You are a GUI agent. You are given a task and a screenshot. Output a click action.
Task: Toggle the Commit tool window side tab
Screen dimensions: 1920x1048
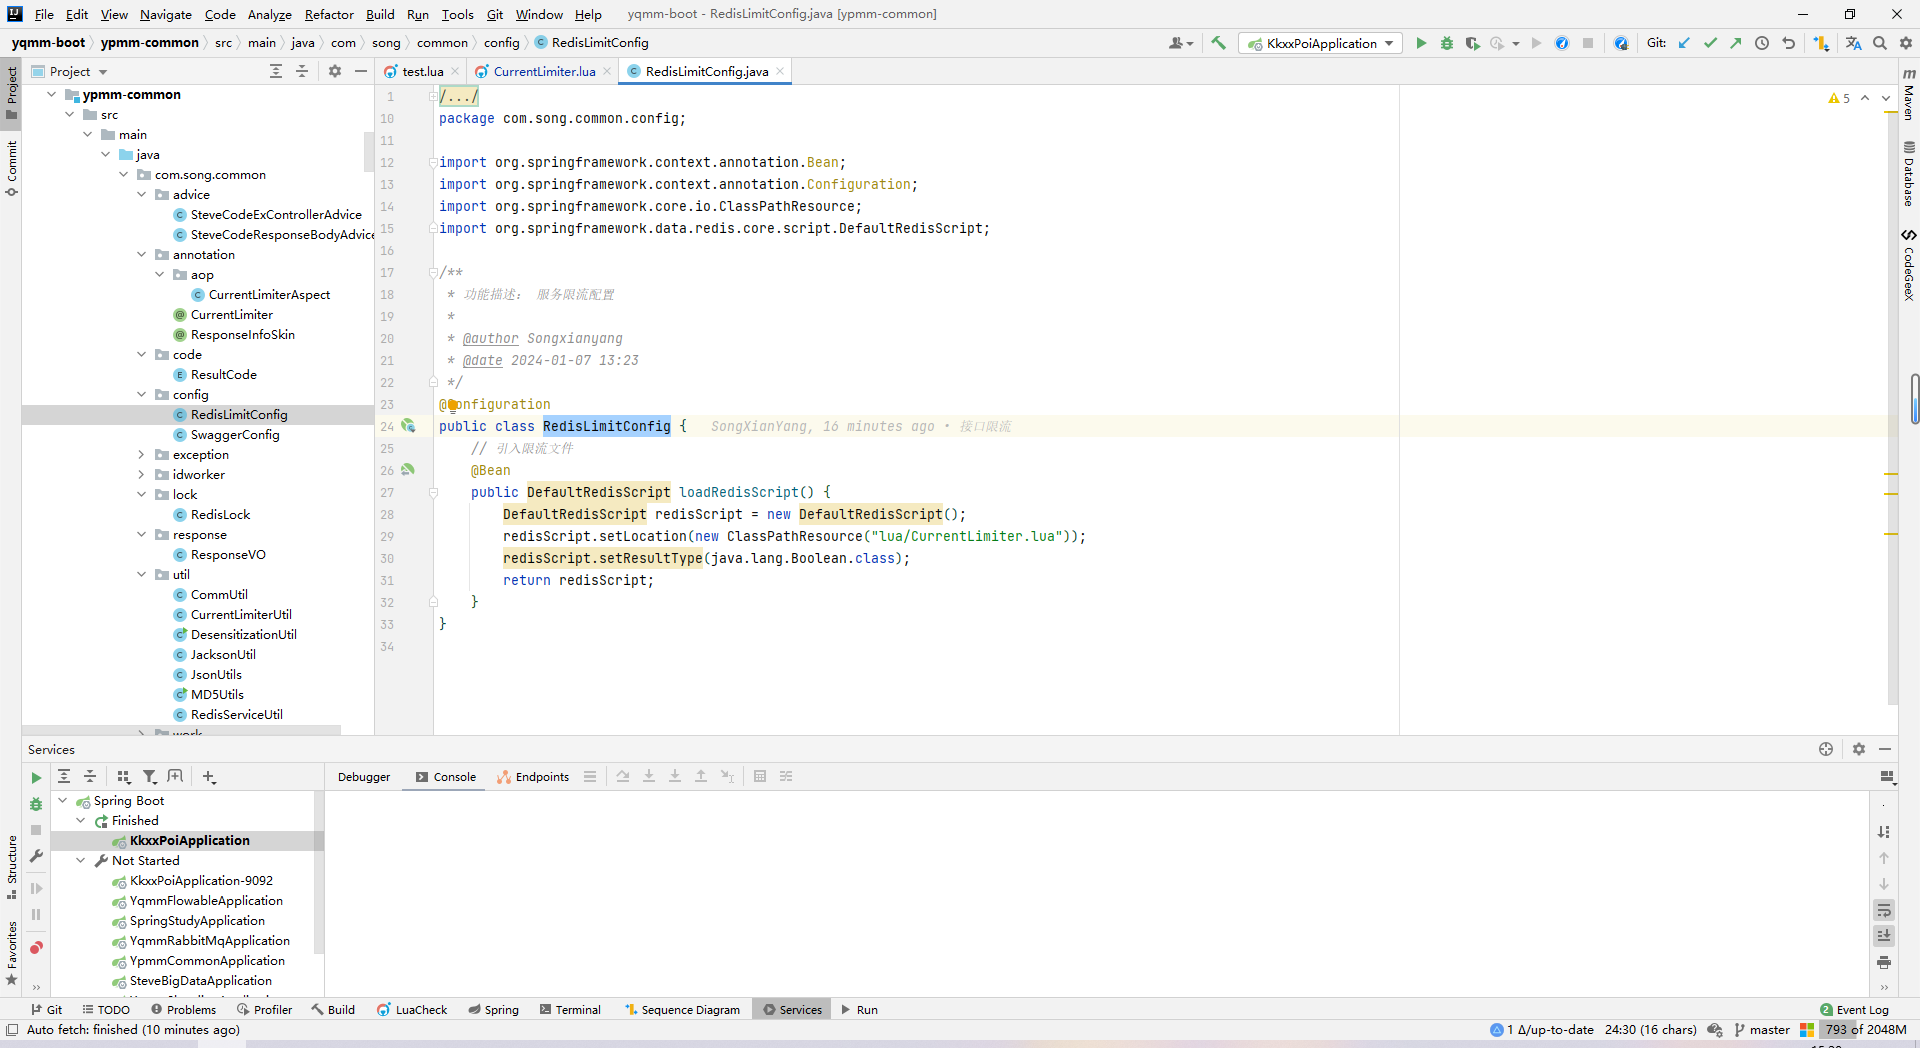coord(11,167)
